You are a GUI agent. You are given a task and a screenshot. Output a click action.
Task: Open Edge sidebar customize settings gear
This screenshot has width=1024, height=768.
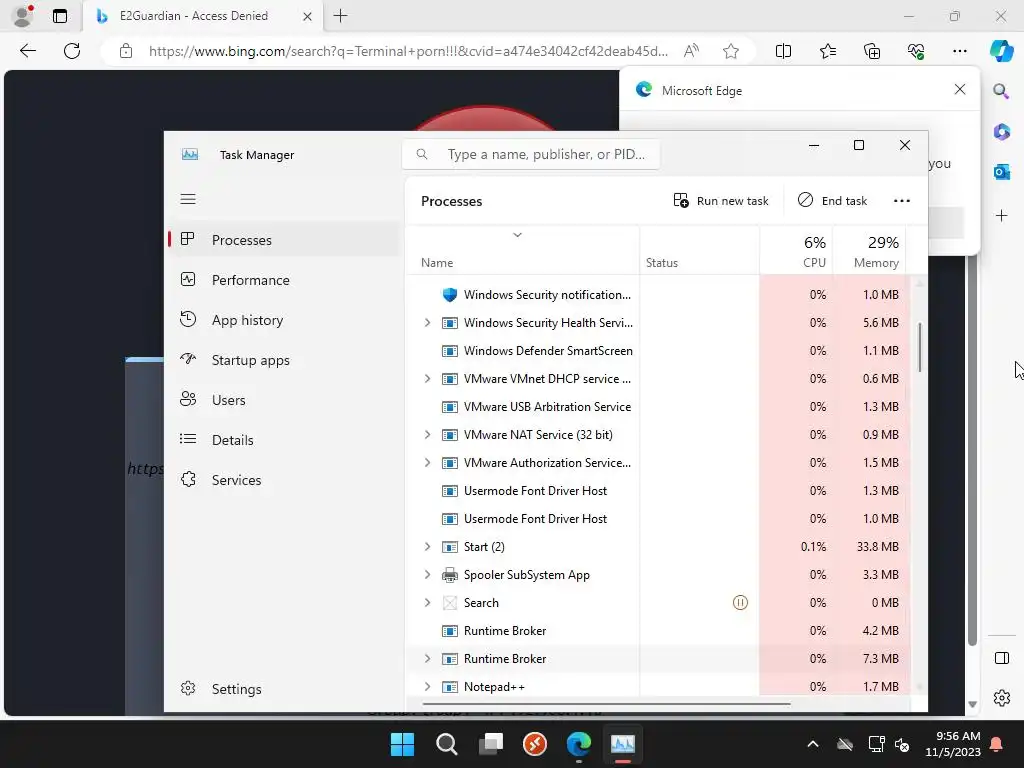tap(1001, 697)
